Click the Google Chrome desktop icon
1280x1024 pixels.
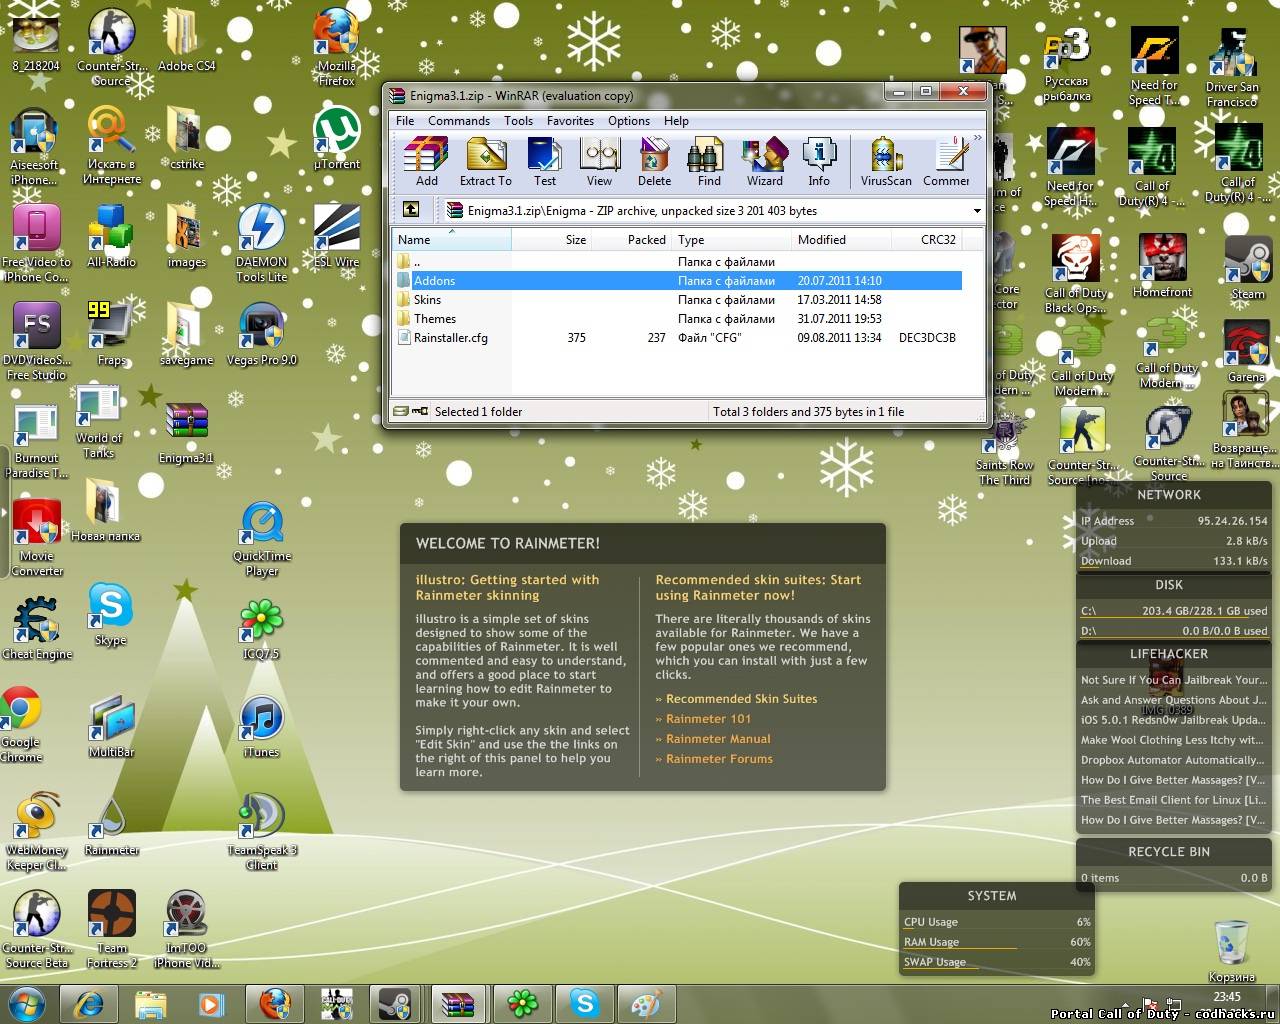click(x=21, y=725)
